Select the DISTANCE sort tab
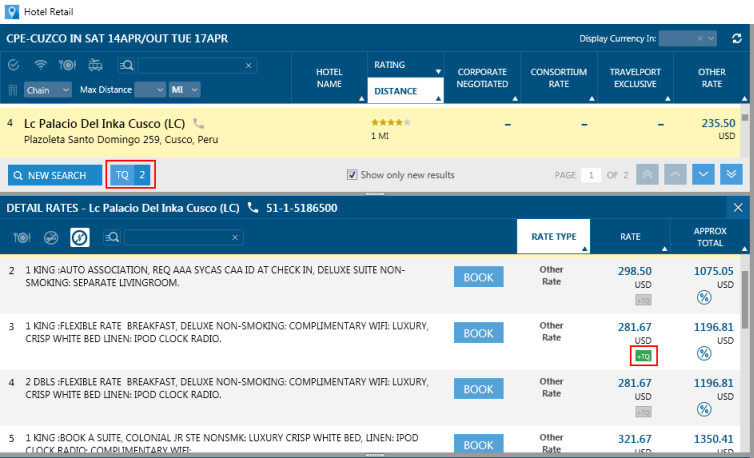Screen dimensions: 754x458 click(x=404, y=91)
